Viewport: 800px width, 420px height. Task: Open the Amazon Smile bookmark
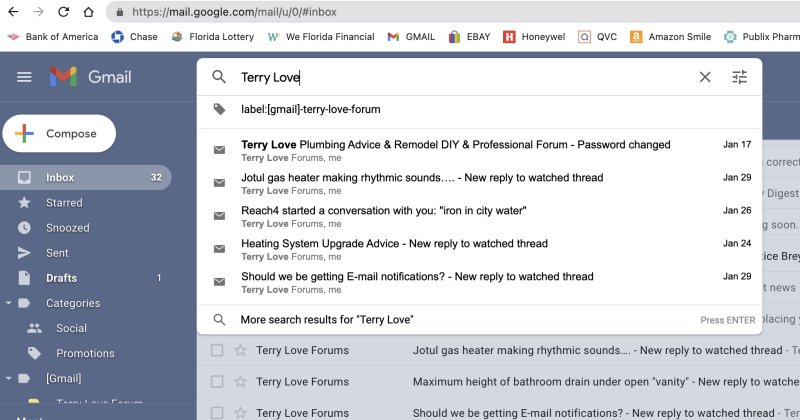[670, 37]
